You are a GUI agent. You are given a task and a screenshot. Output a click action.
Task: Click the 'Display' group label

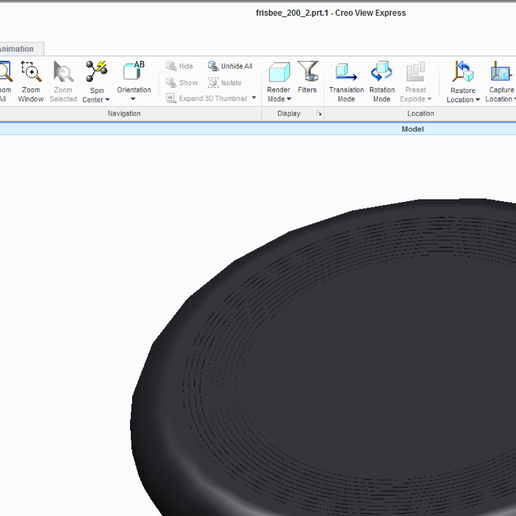pyautogui.click(x=289, y=113)
